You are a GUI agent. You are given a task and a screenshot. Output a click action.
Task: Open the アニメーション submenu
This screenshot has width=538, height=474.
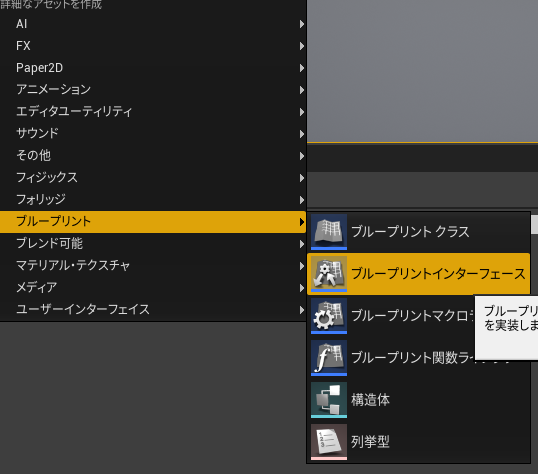tap(153, 90)
